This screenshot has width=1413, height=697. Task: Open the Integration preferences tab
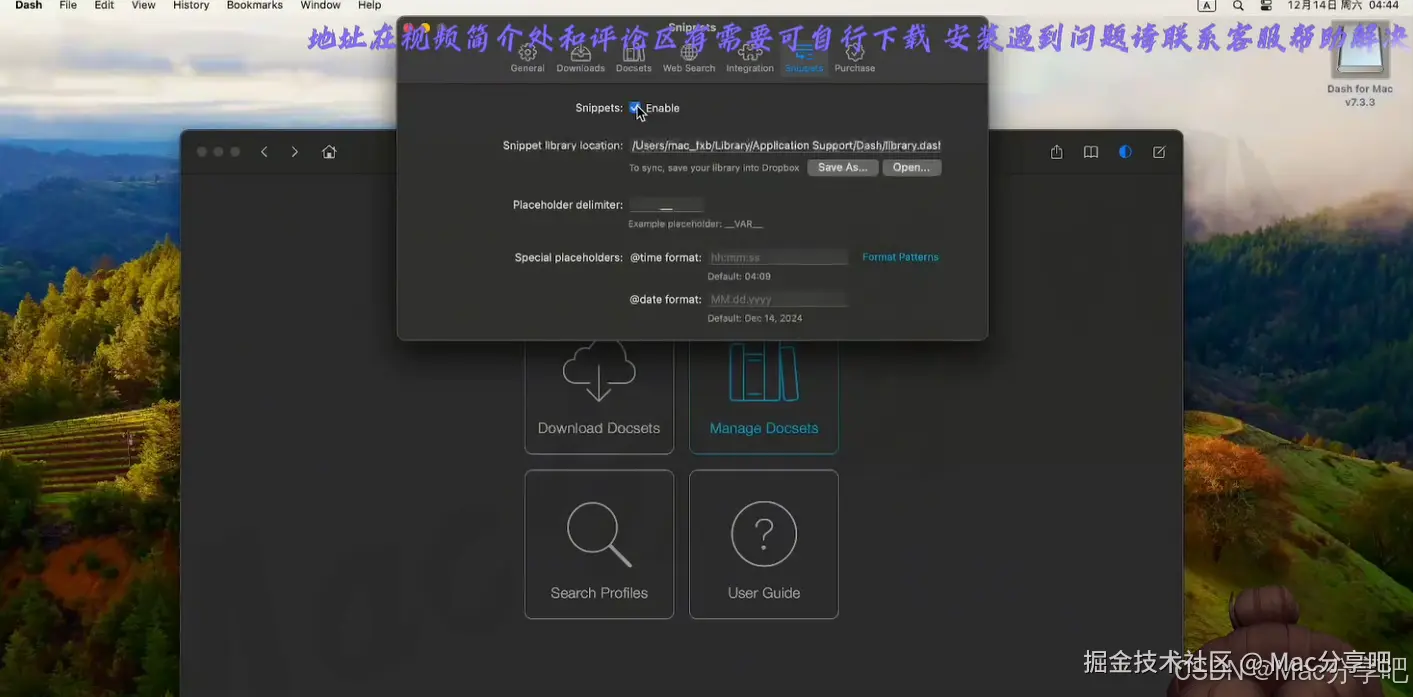pos(750,58)
